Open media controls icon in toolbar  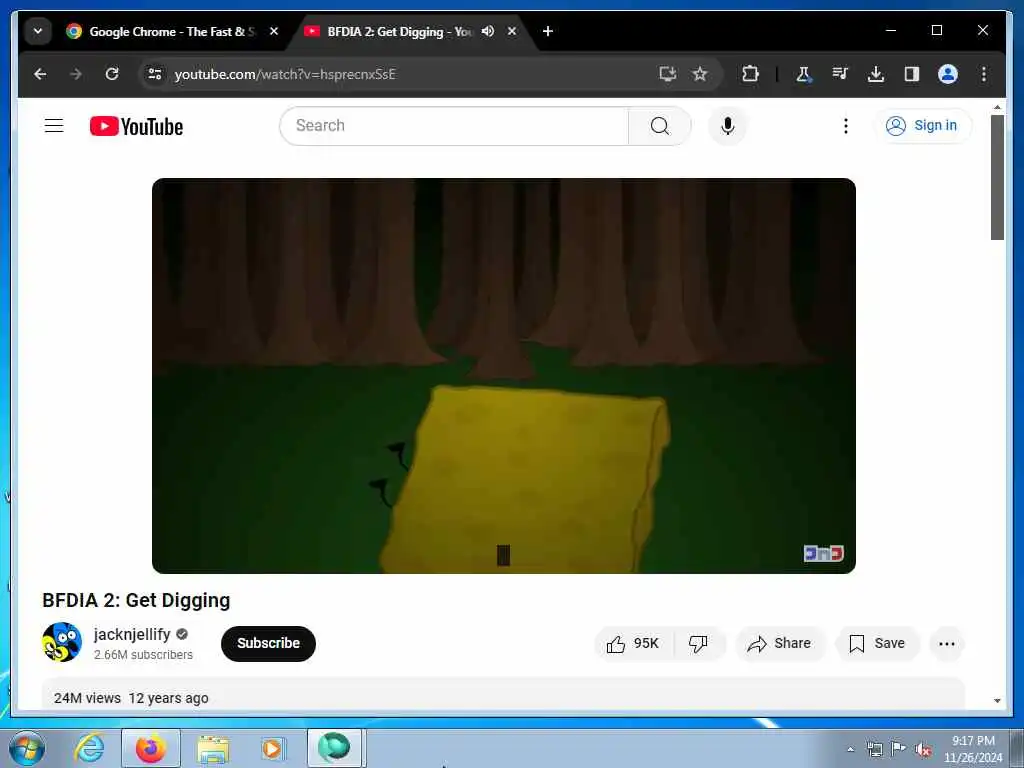point(840,74)
